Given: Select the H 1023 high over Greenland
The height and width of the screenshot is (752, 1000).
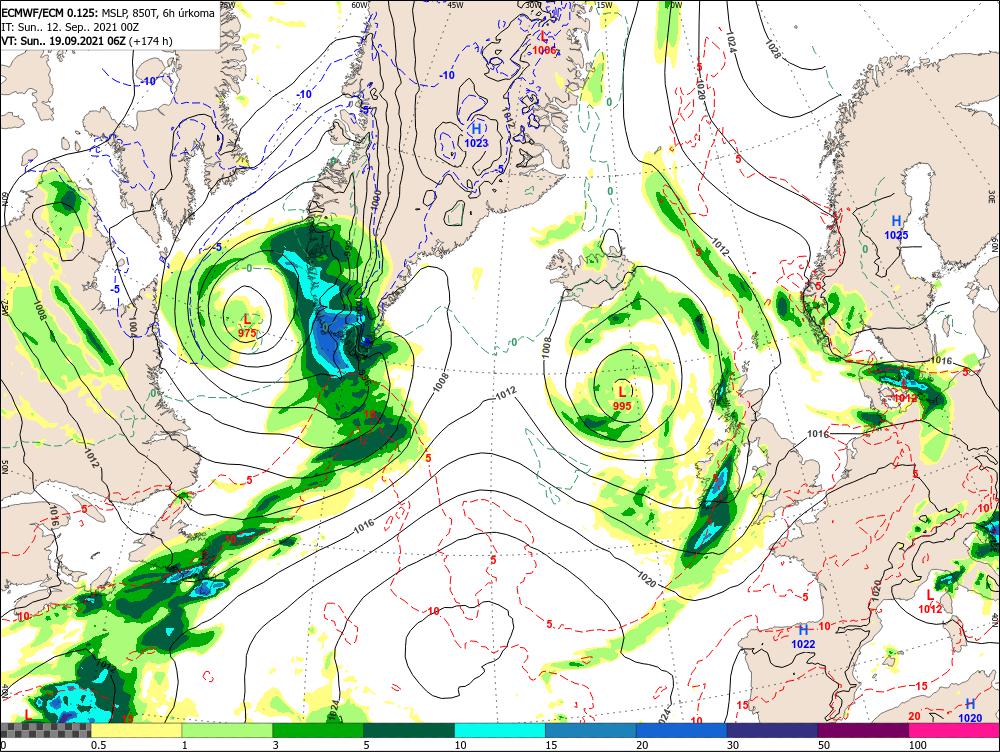Looking at the screenshot, I should pyautogui.click(x=476, y=136).
